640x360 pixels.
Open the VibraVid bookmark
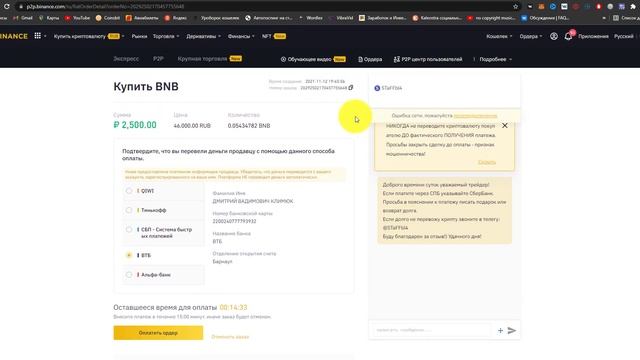[x=341, y=18]
